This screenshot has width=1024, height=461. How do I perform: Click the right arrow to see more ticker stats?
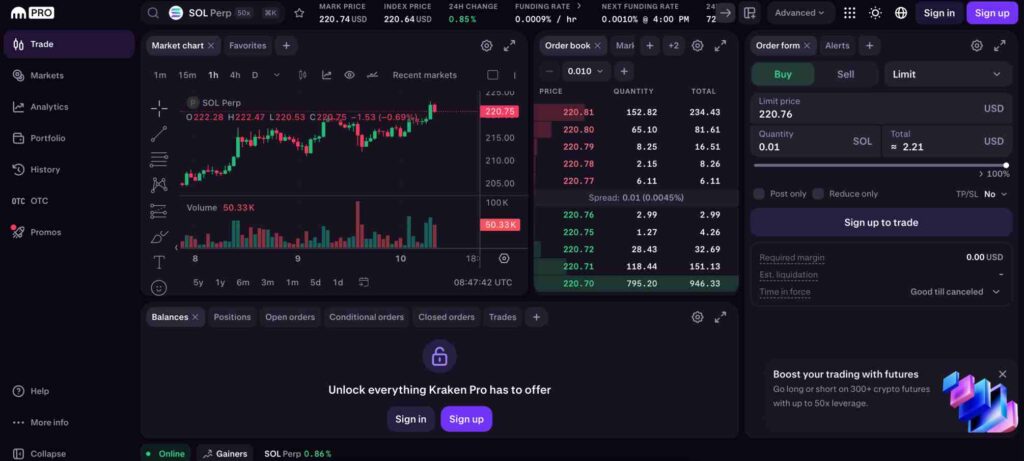point(726,13)
